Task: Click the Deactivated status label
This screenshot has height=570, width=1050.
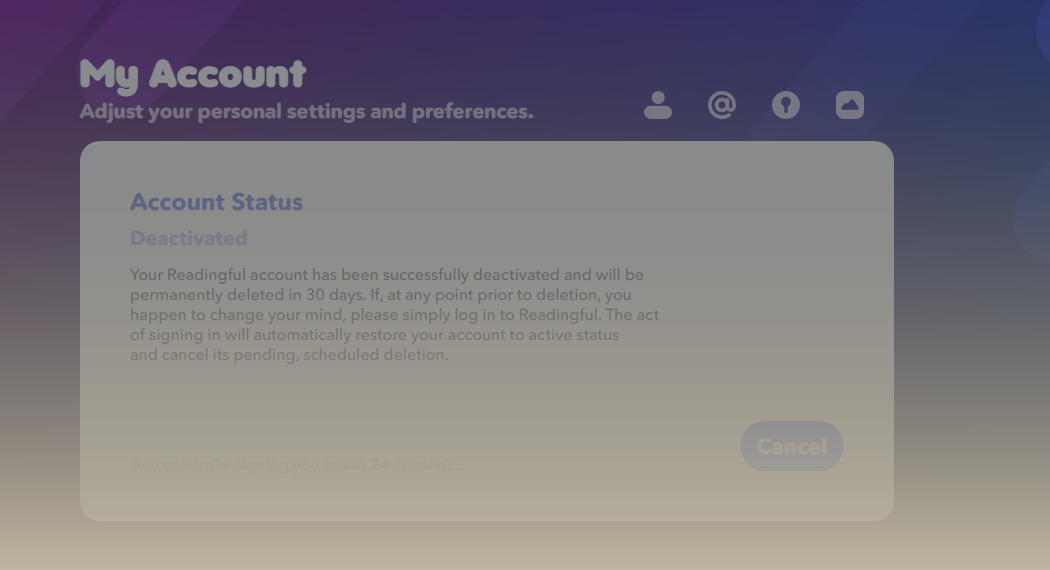Action: click(189, 238)
